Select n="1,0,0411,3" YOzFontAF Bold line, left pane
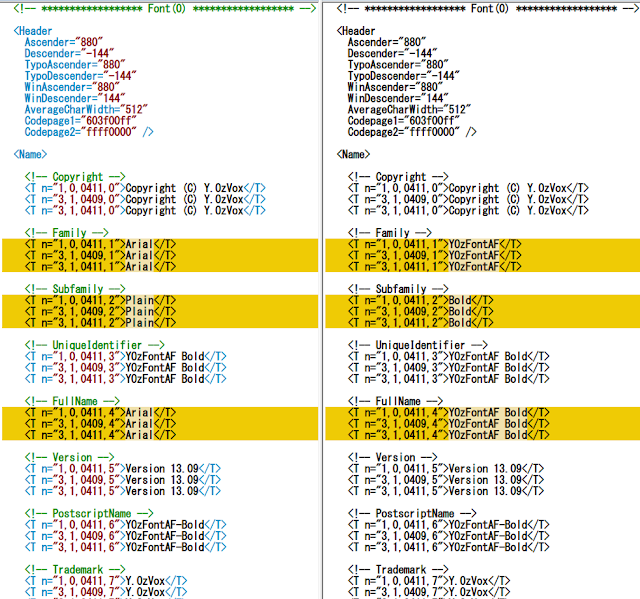Viewport: 640px width, 599px height. pos(125,357)
